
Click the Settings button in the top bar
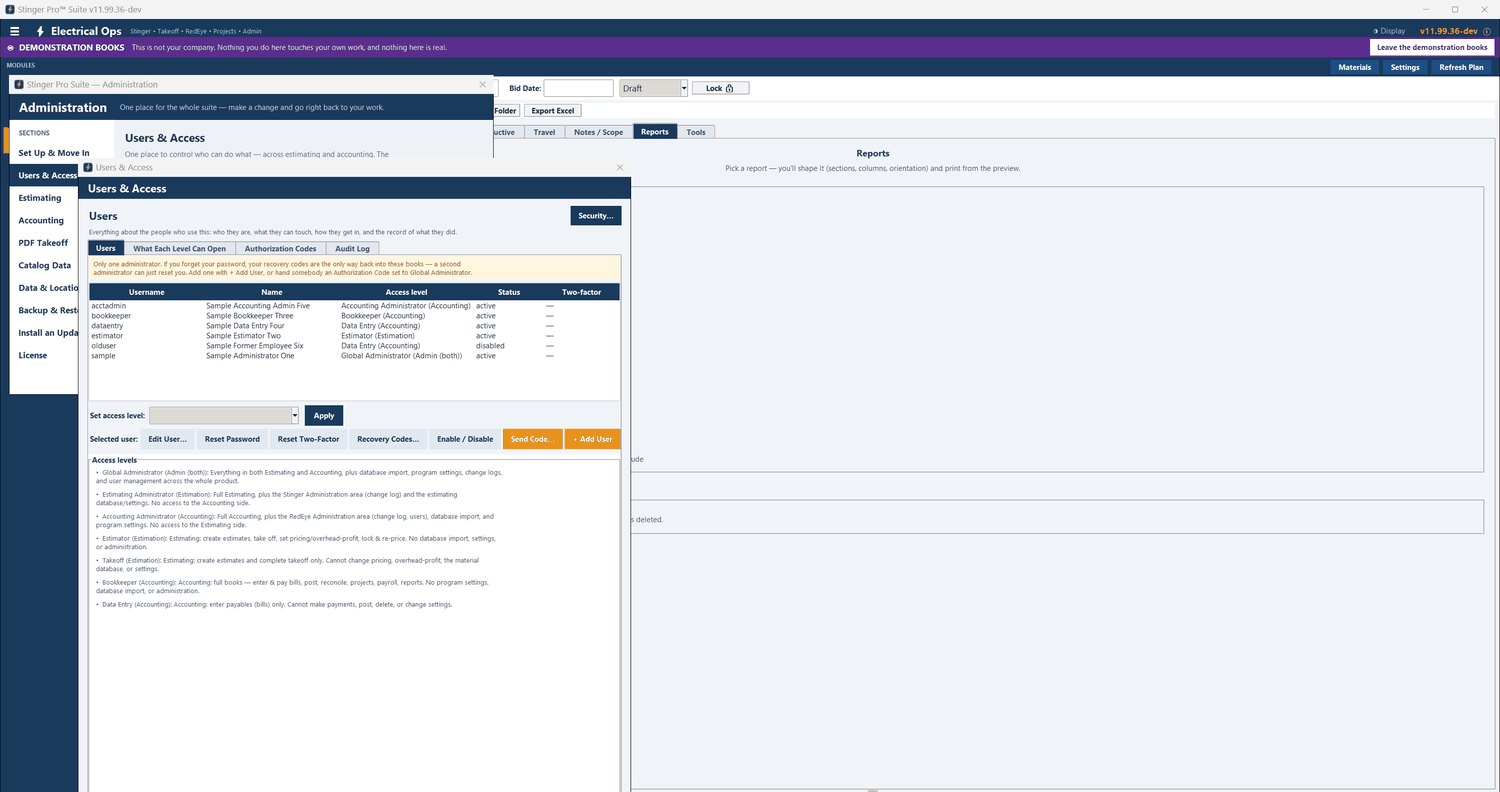(x=1405, y=67)
